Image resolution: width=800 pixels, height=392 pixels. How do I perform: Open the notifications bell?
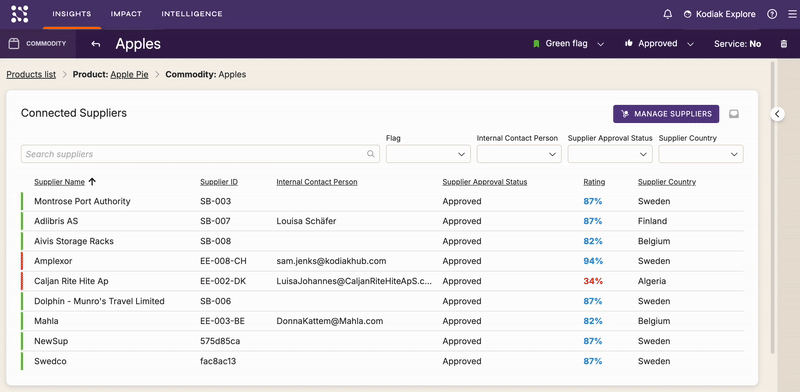point(667,14)
